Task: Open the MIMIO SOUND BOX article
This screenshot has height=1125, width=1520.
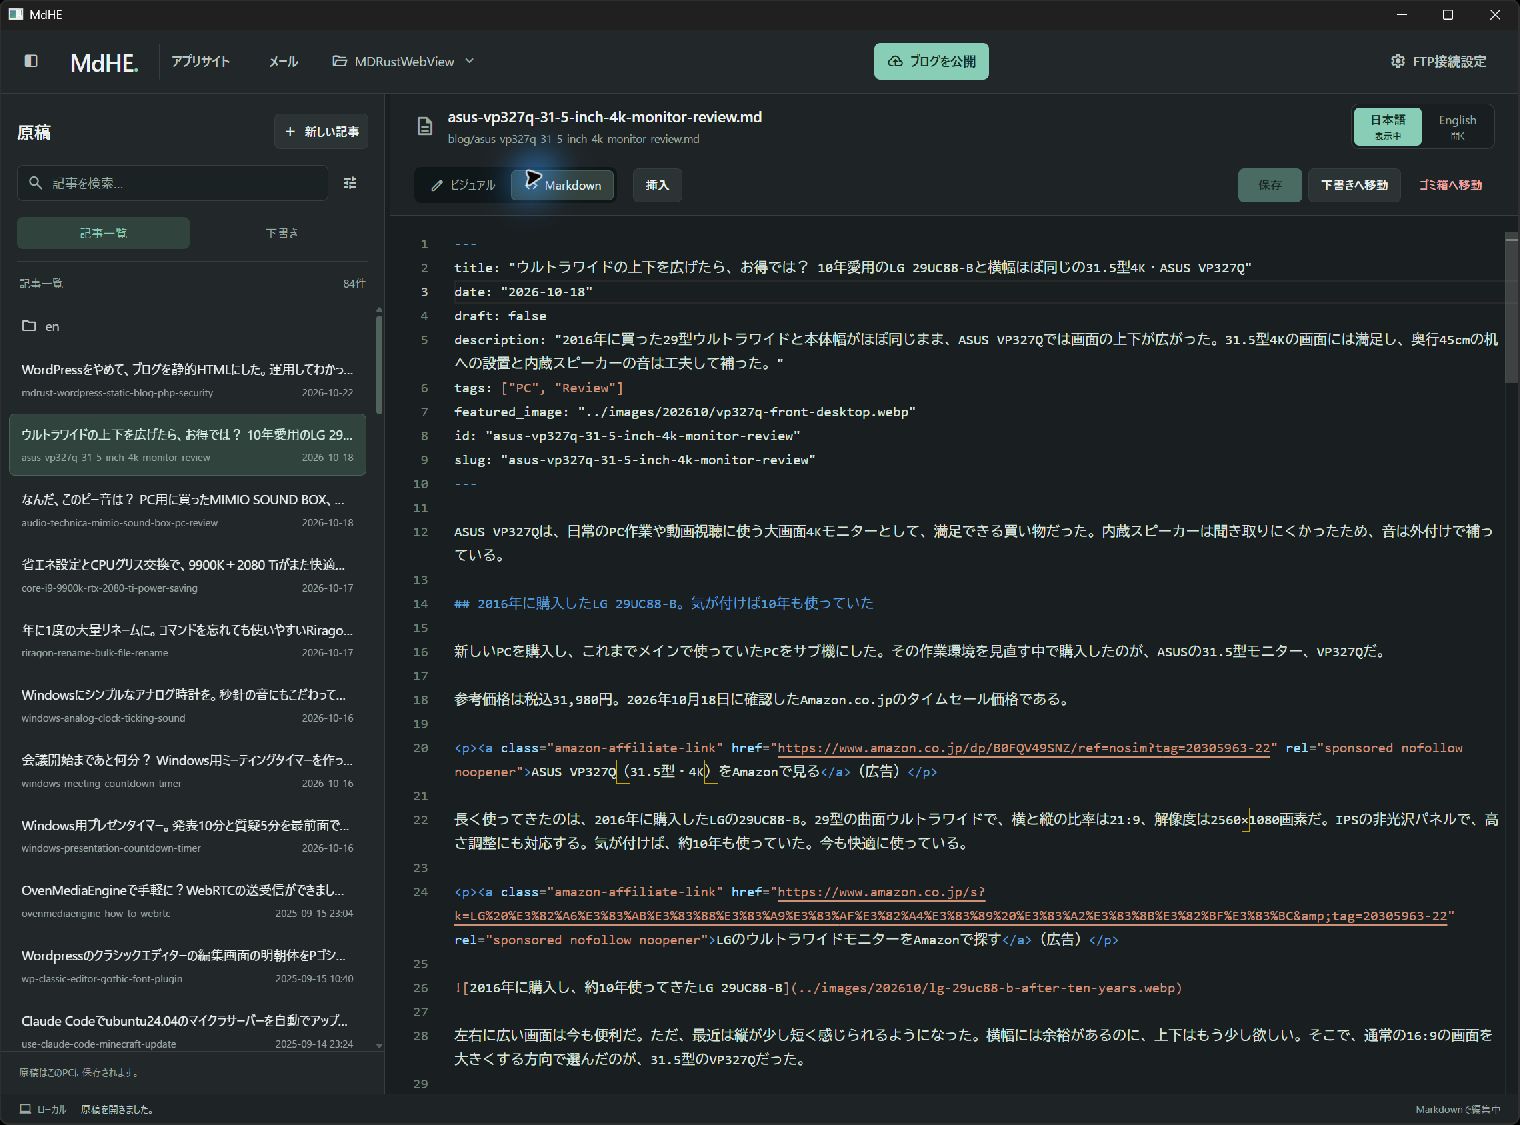Action: (187, 509)
